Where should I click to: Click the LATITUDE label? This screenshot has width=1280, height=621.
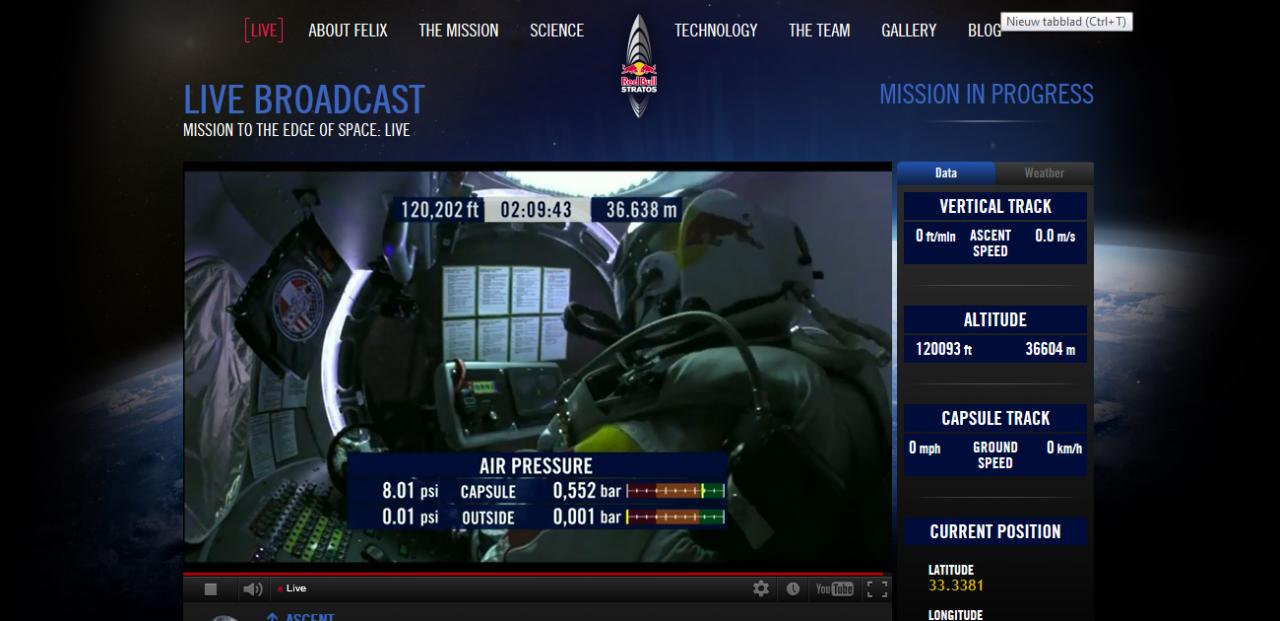click(x=951, y=570)
